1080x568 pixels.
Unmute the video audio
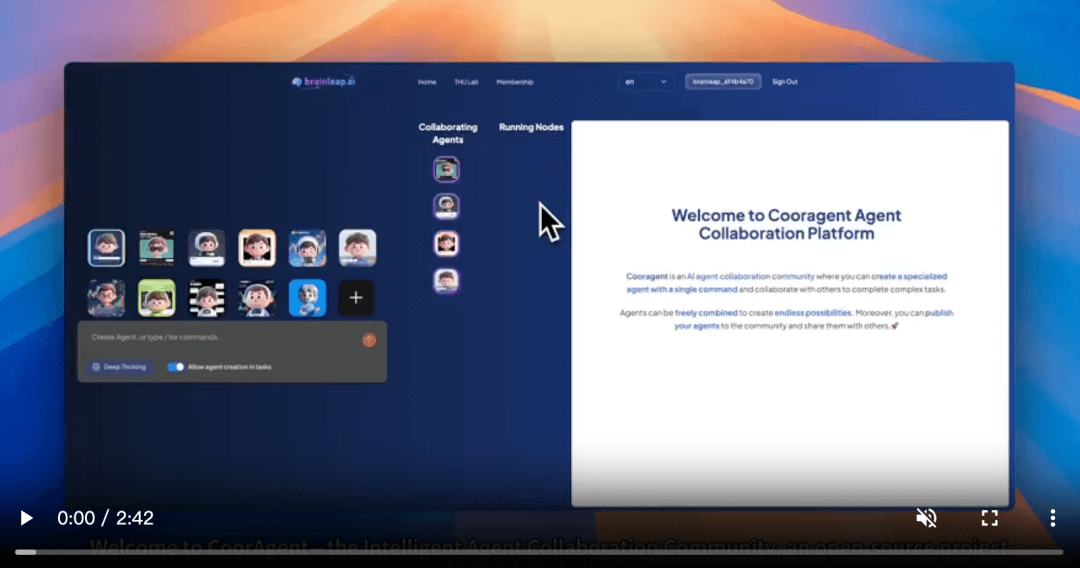pyautogui.click(x=926, y=518)
